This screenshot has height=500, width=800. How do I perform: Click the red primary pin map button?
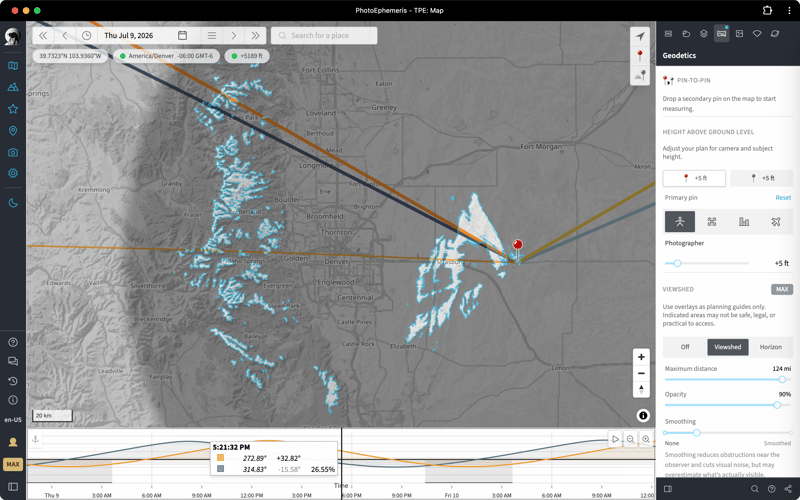640,56
